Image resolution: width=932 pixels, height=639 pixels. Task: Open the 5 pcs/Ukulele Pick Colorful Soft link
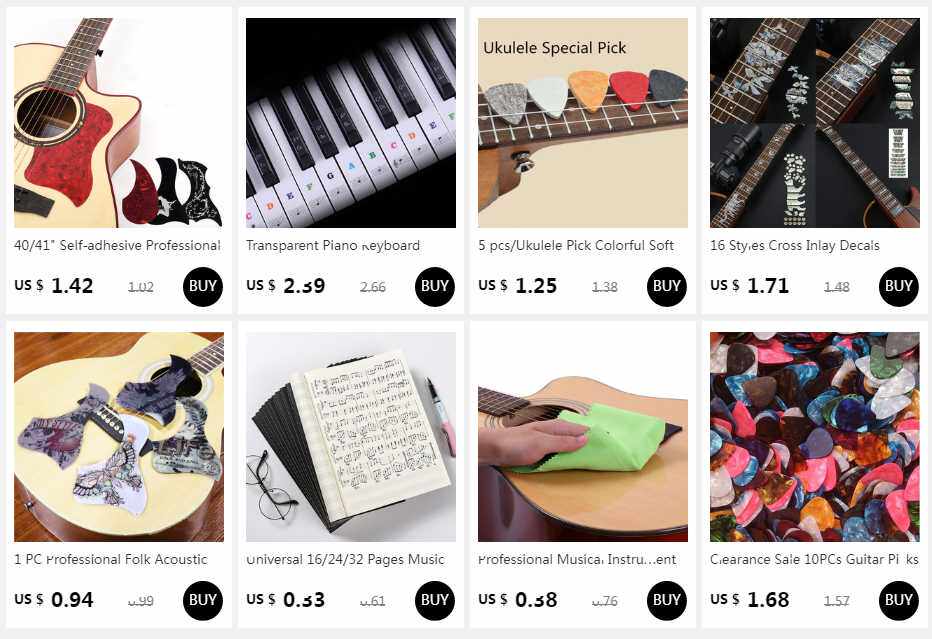[x=576, y=245]
